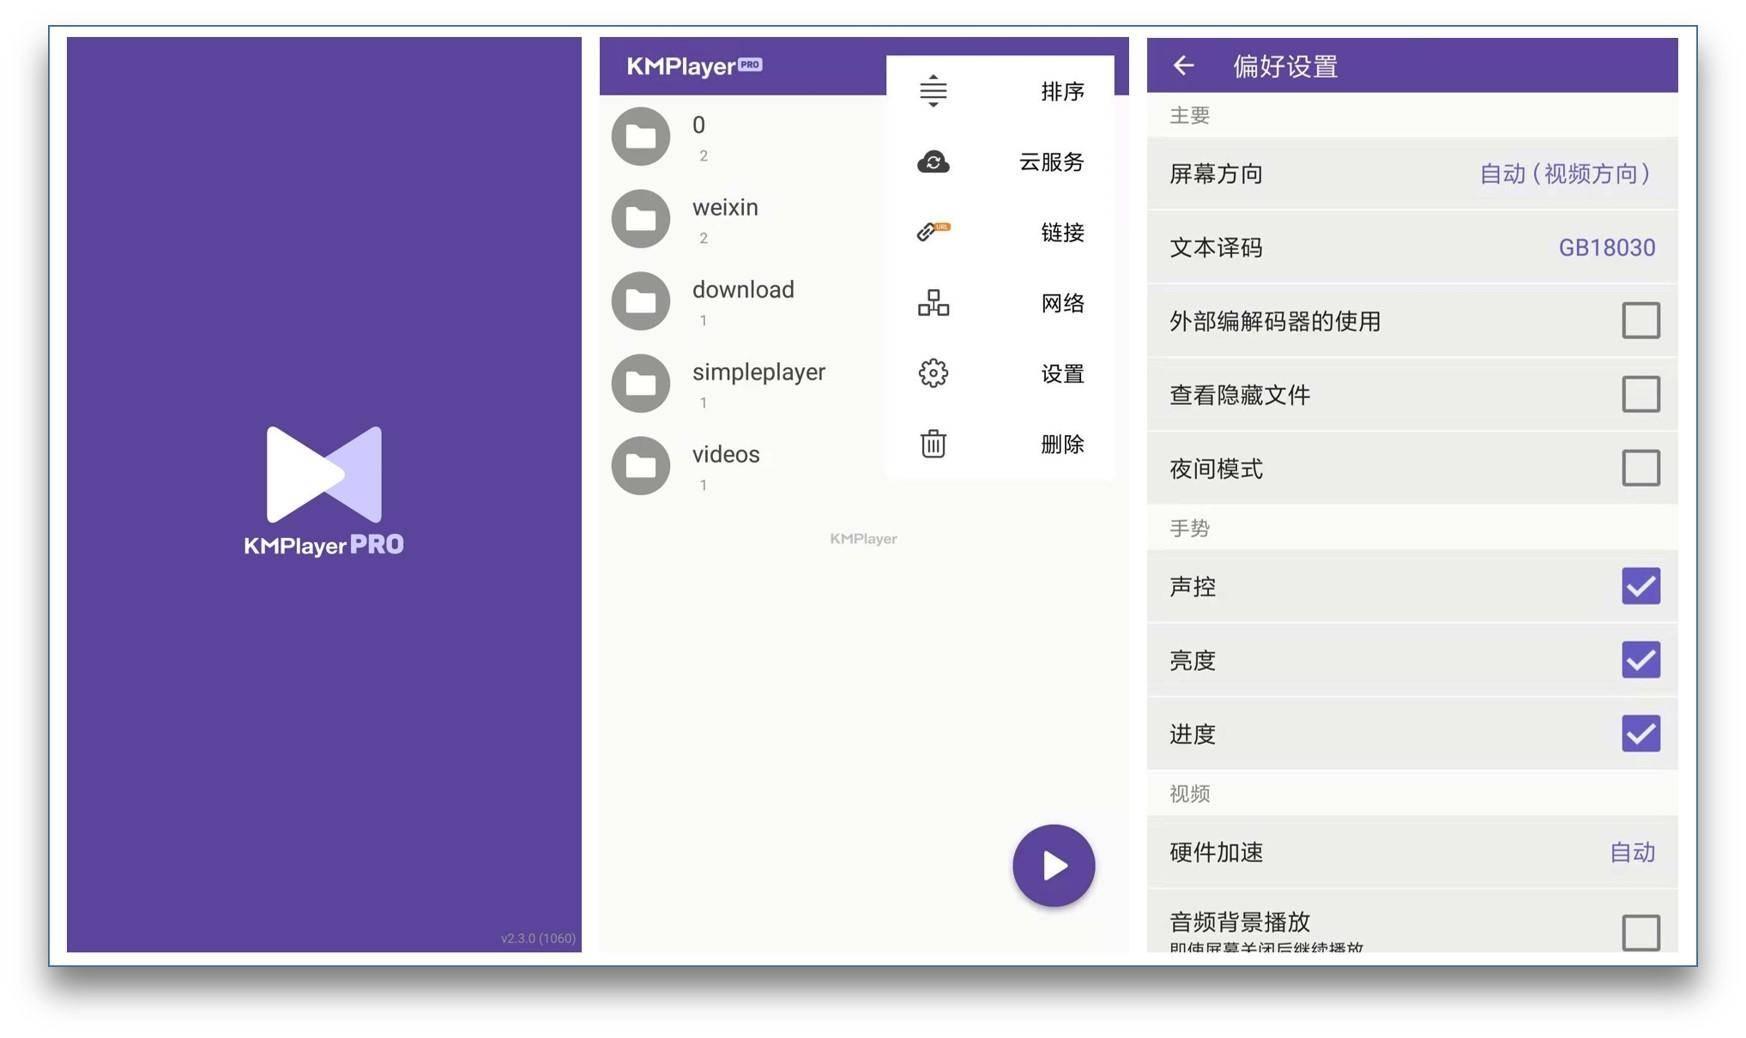1746x1038 pixels.
Task: Open the simpleplayer folder icon
Action: [x=641, y=383]
